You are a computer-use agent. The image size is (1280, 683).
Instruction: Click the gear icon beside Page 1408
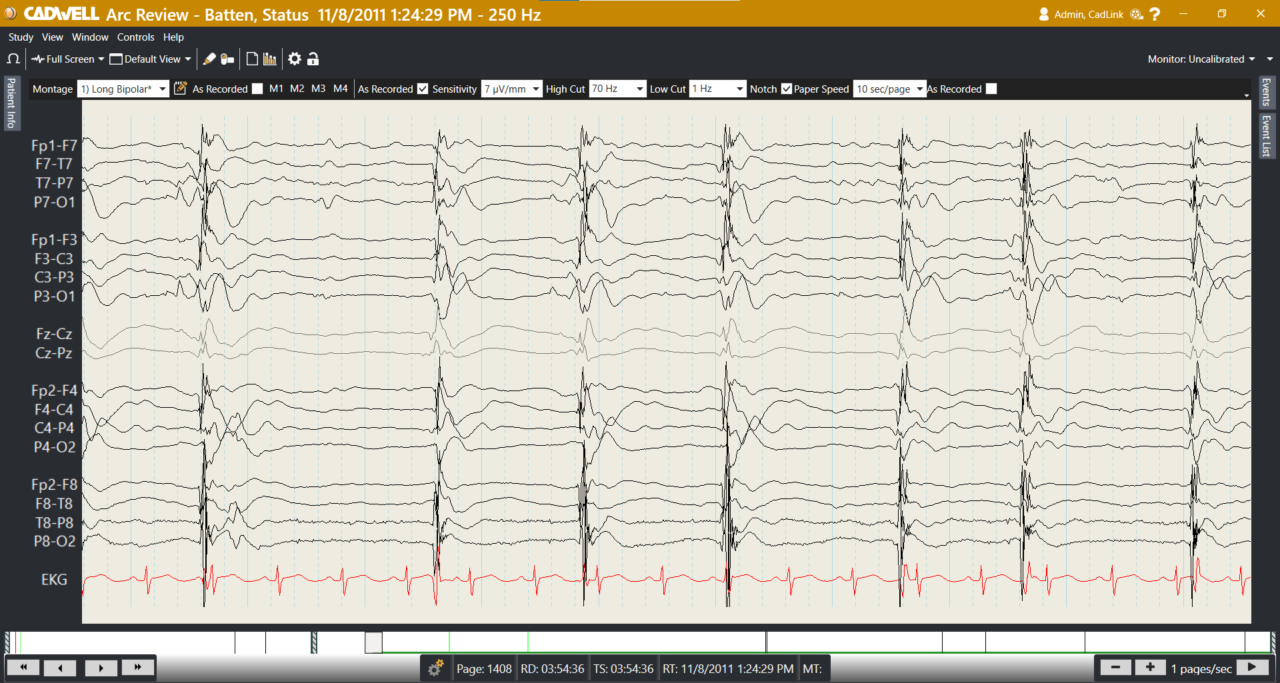coord(436,667)
